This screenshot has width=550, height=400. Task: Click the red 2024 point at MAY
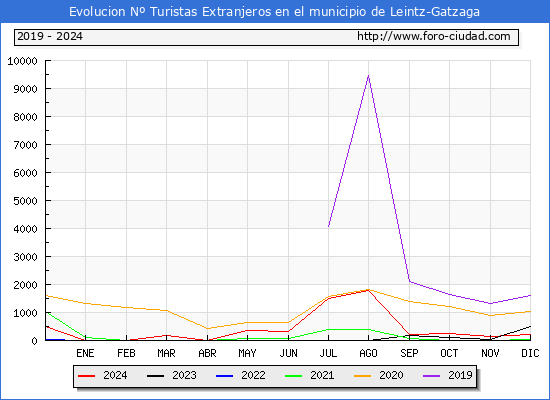click(x=247, y=330)
